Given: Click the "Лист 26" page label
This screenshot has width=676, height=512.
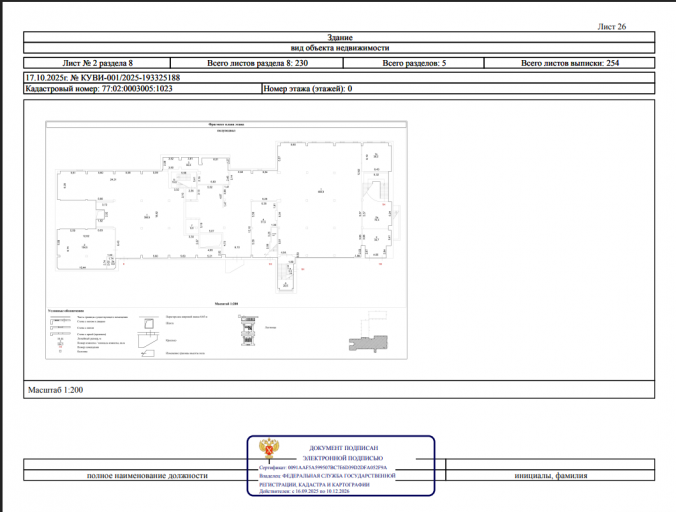Looking at the screenshot, I should point(611,27).
